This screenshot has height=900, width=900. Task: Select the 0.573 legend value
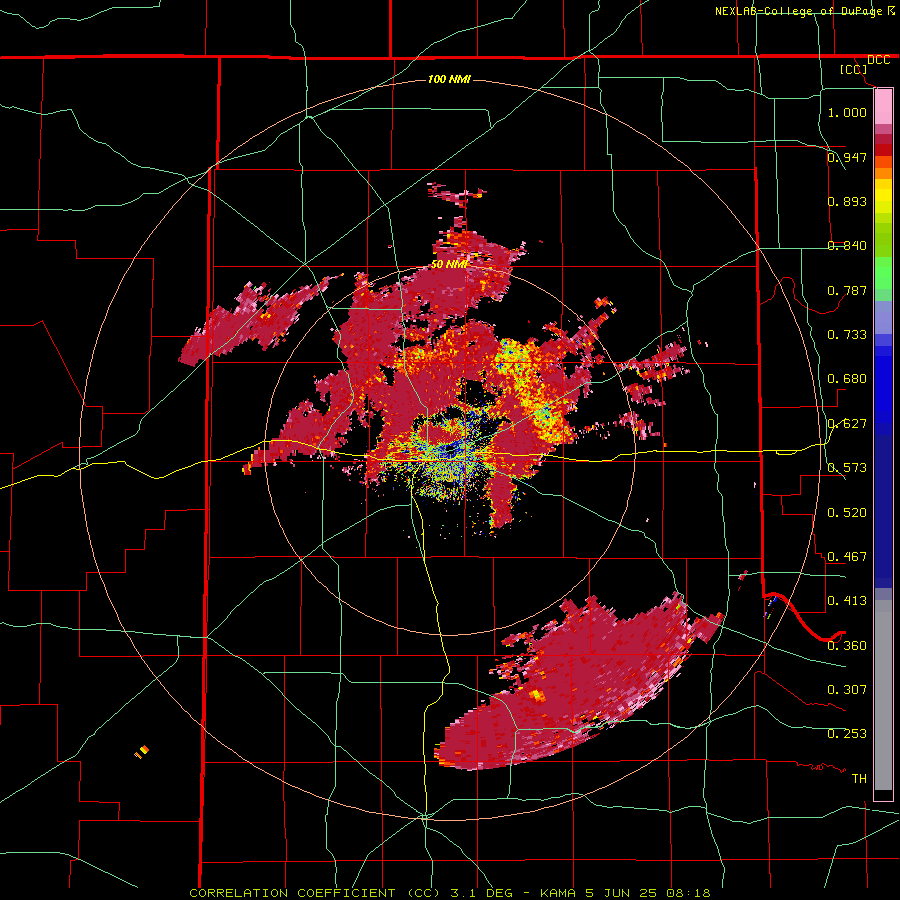click(x=847, y=468)
